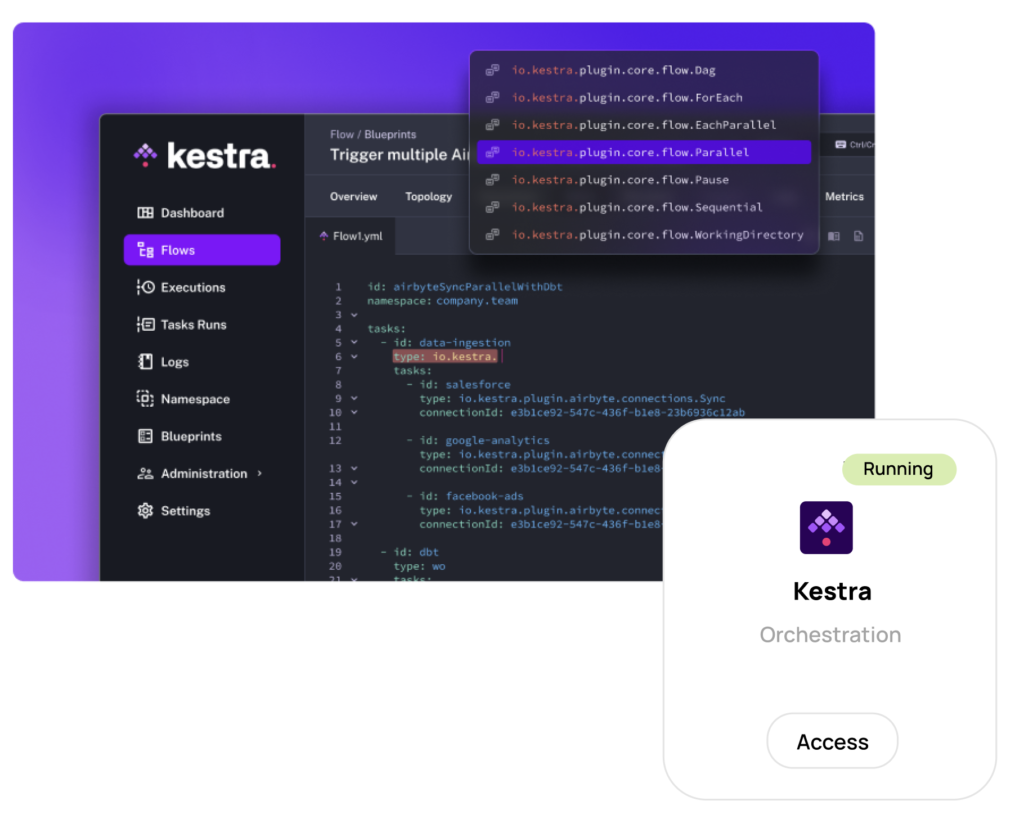Toggle the split documentation view icon
Viewport: 1024px width, 819px height.
(834, 236)
